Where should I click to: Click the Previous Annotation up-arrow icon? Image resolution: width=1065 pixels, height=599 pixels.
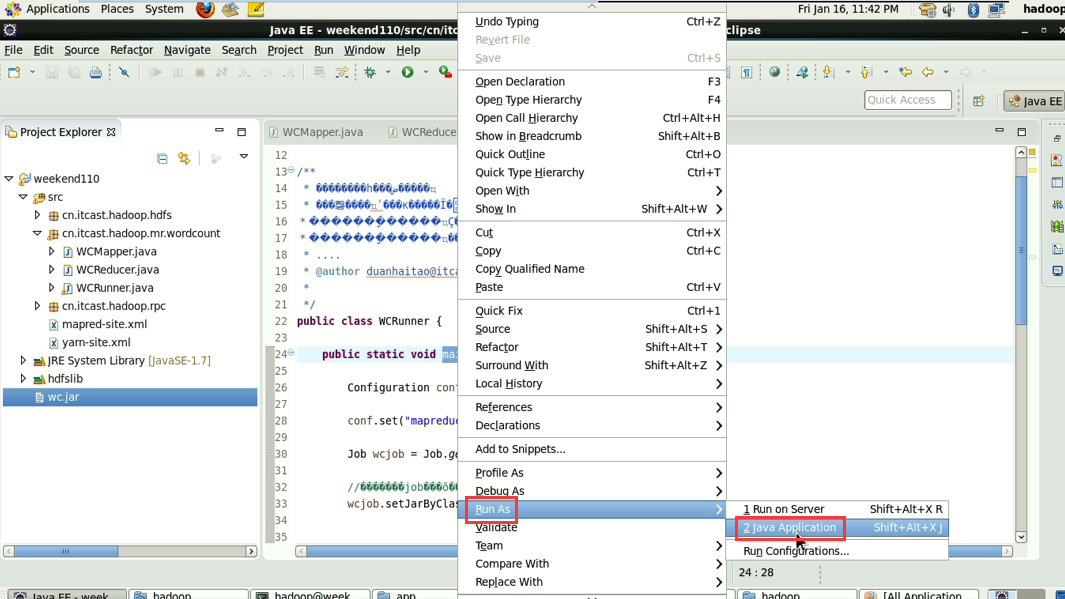pyautogui.click(x=866, y=72)
